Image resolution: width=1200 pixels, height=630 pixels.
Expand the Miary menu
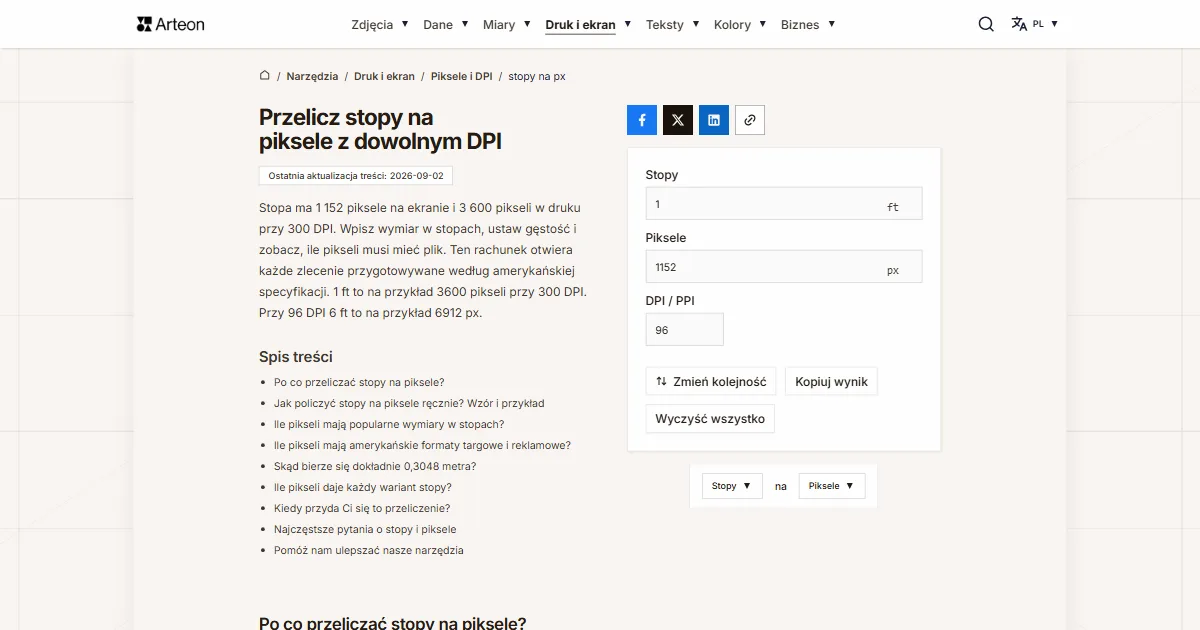[507, 24]
